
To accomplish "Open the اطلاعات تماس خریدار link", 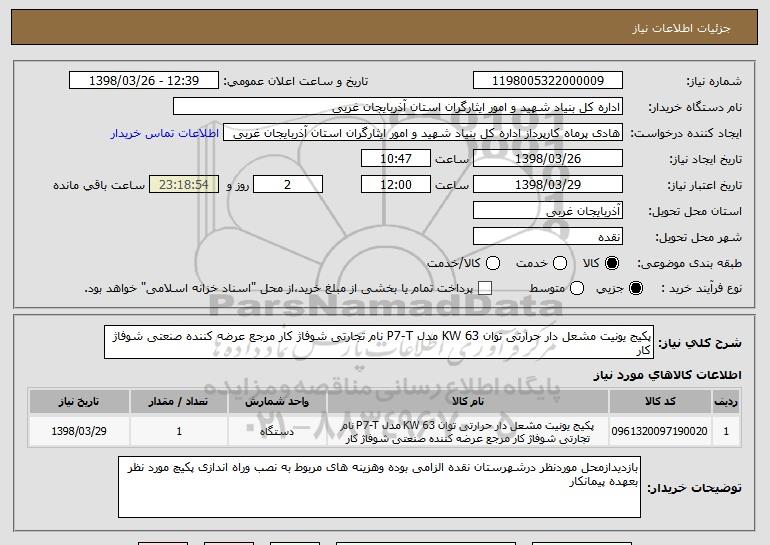I will coord(165,133).
